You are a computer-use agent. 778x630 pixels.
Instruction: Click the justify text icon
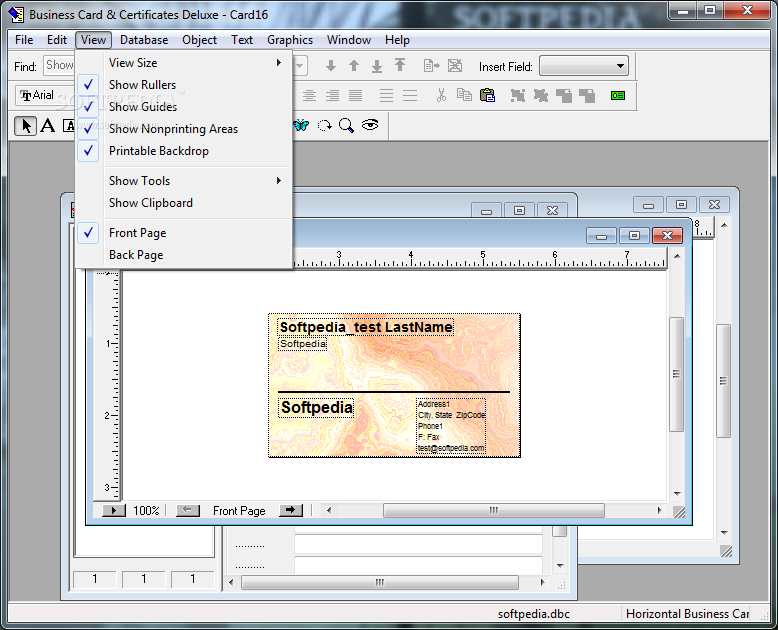[355, 95]
